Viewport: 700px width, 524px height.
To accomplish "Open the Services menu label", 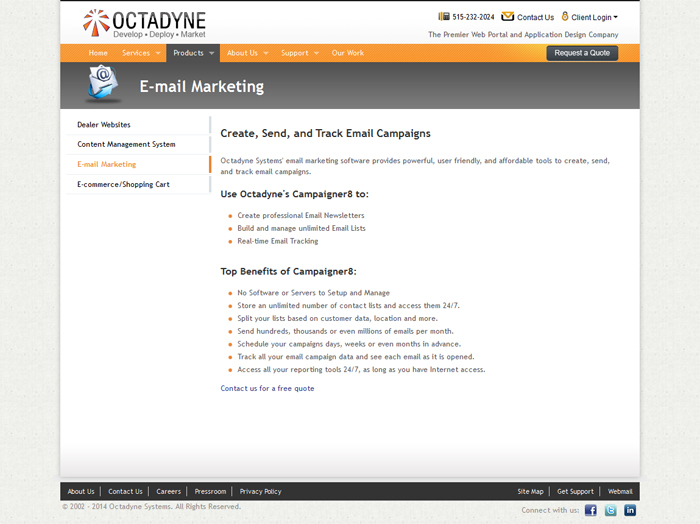I will (136, 53).
